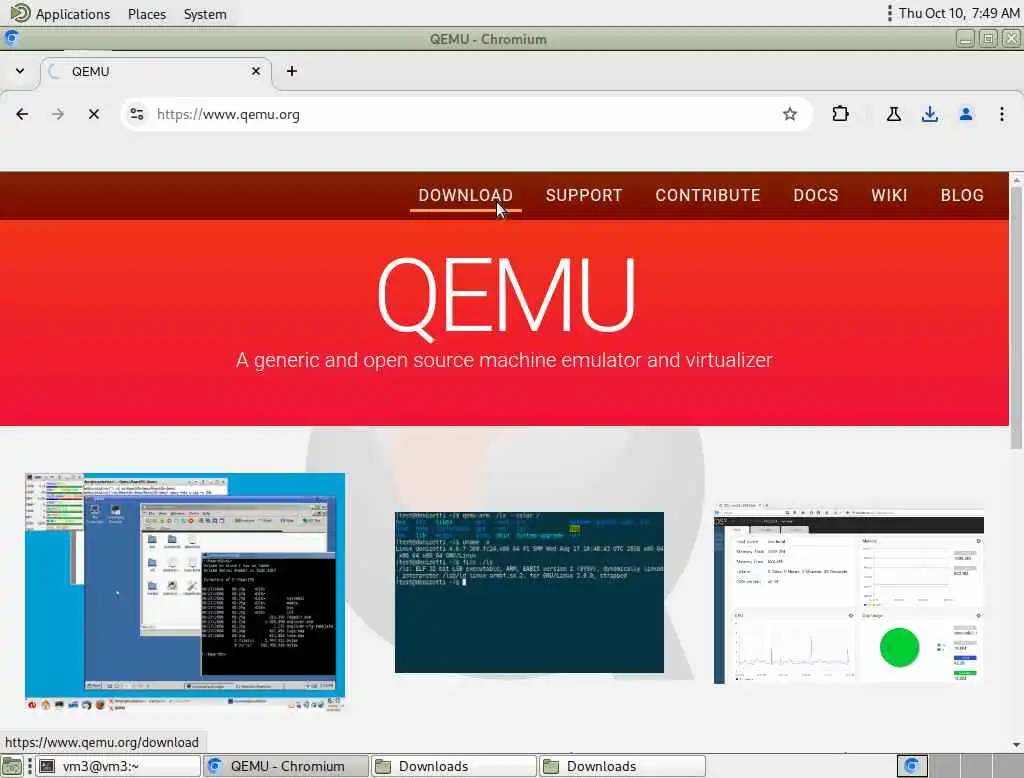Stop loading the page
Screen dimensions: 1024x778
pyautogui.click(x=93, y=114)
